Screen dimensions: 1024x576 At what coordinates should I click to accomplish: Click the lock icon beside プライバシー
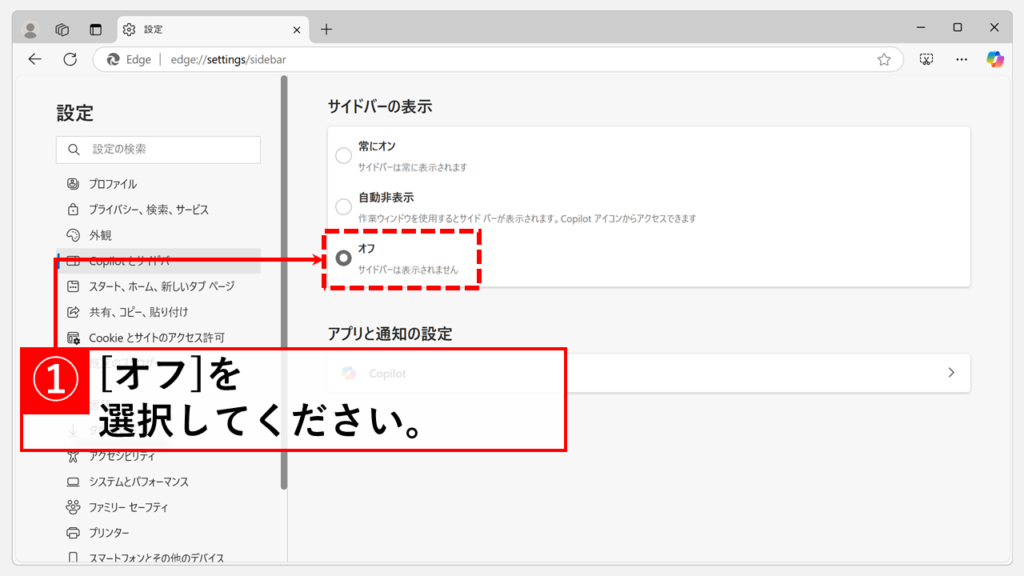(x=73, y=210)
